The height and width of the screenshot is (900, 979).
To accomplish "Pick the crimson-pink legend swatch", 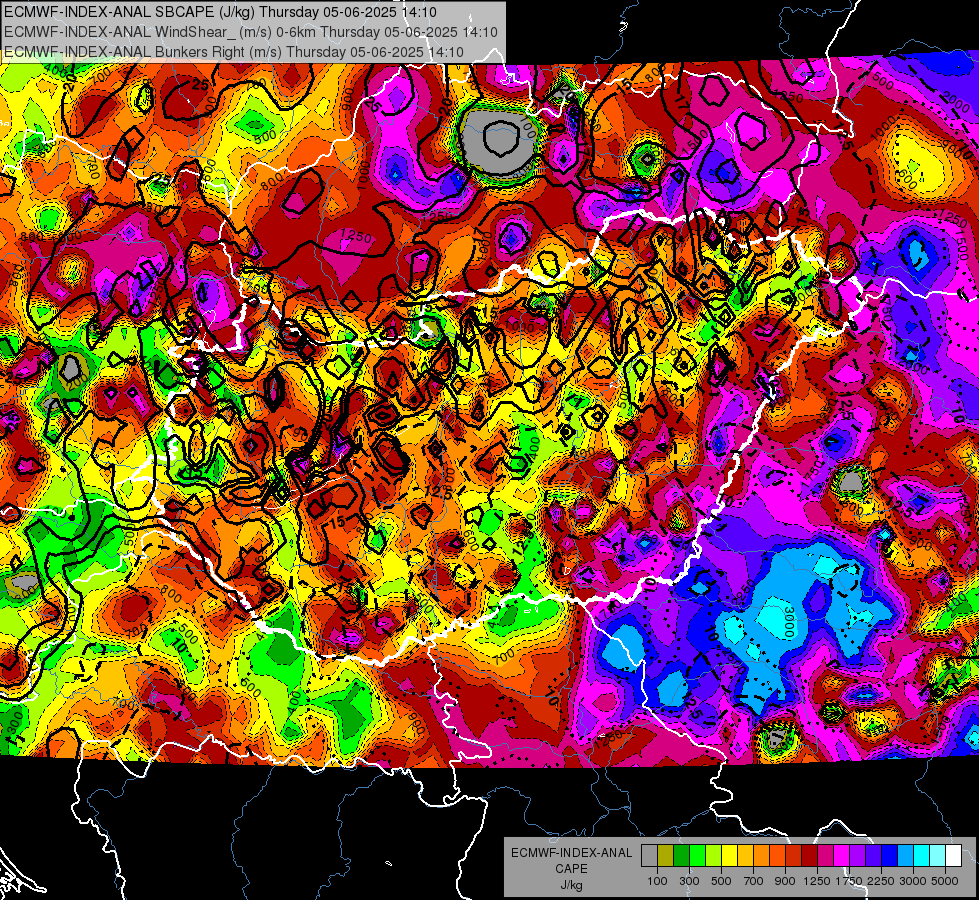I will (x=825, y=856).
